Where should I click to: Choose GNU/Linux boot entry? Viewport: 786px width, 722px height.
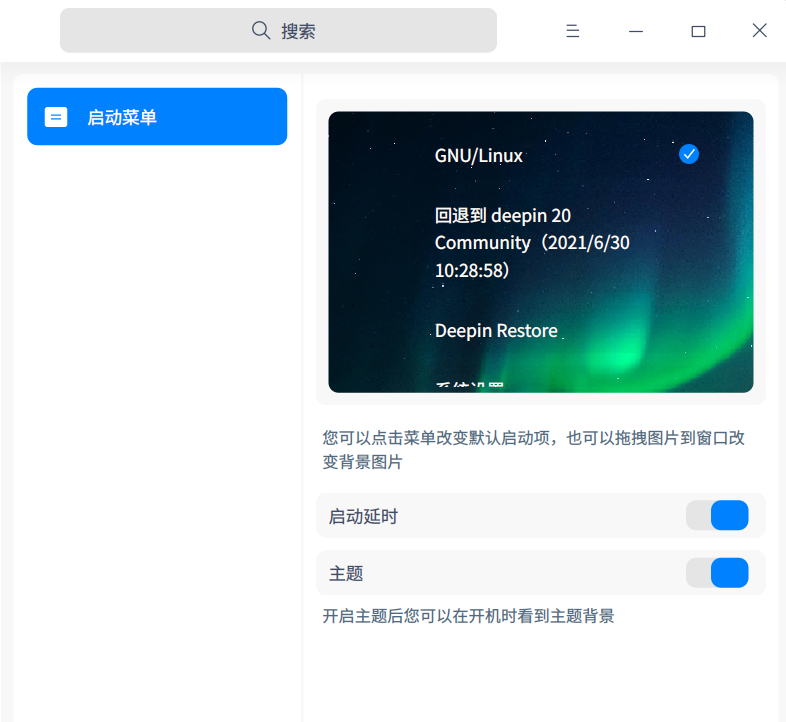479,155
